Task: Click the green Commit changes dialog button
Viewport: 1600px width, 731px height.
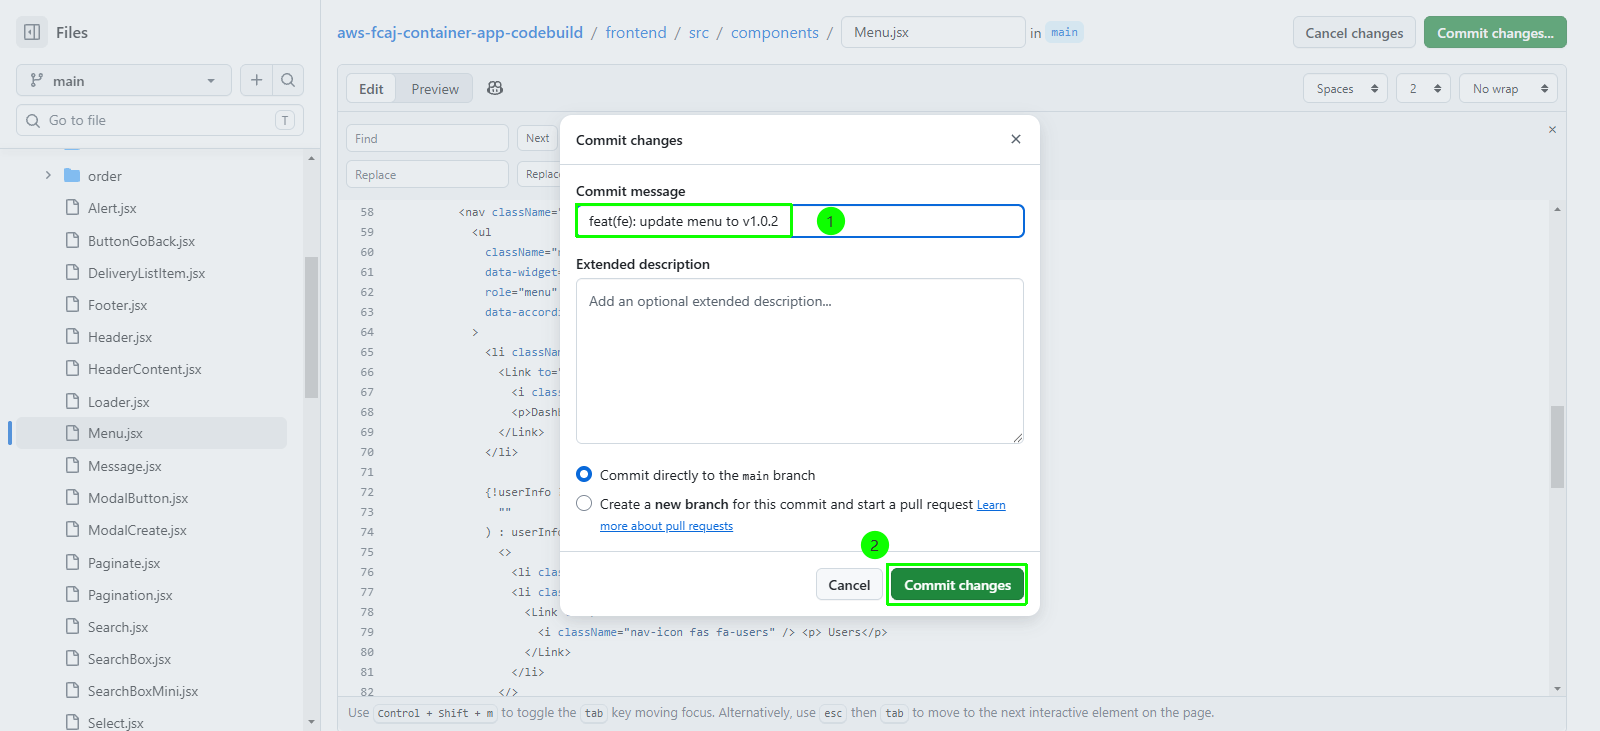Action: (957, 585)
